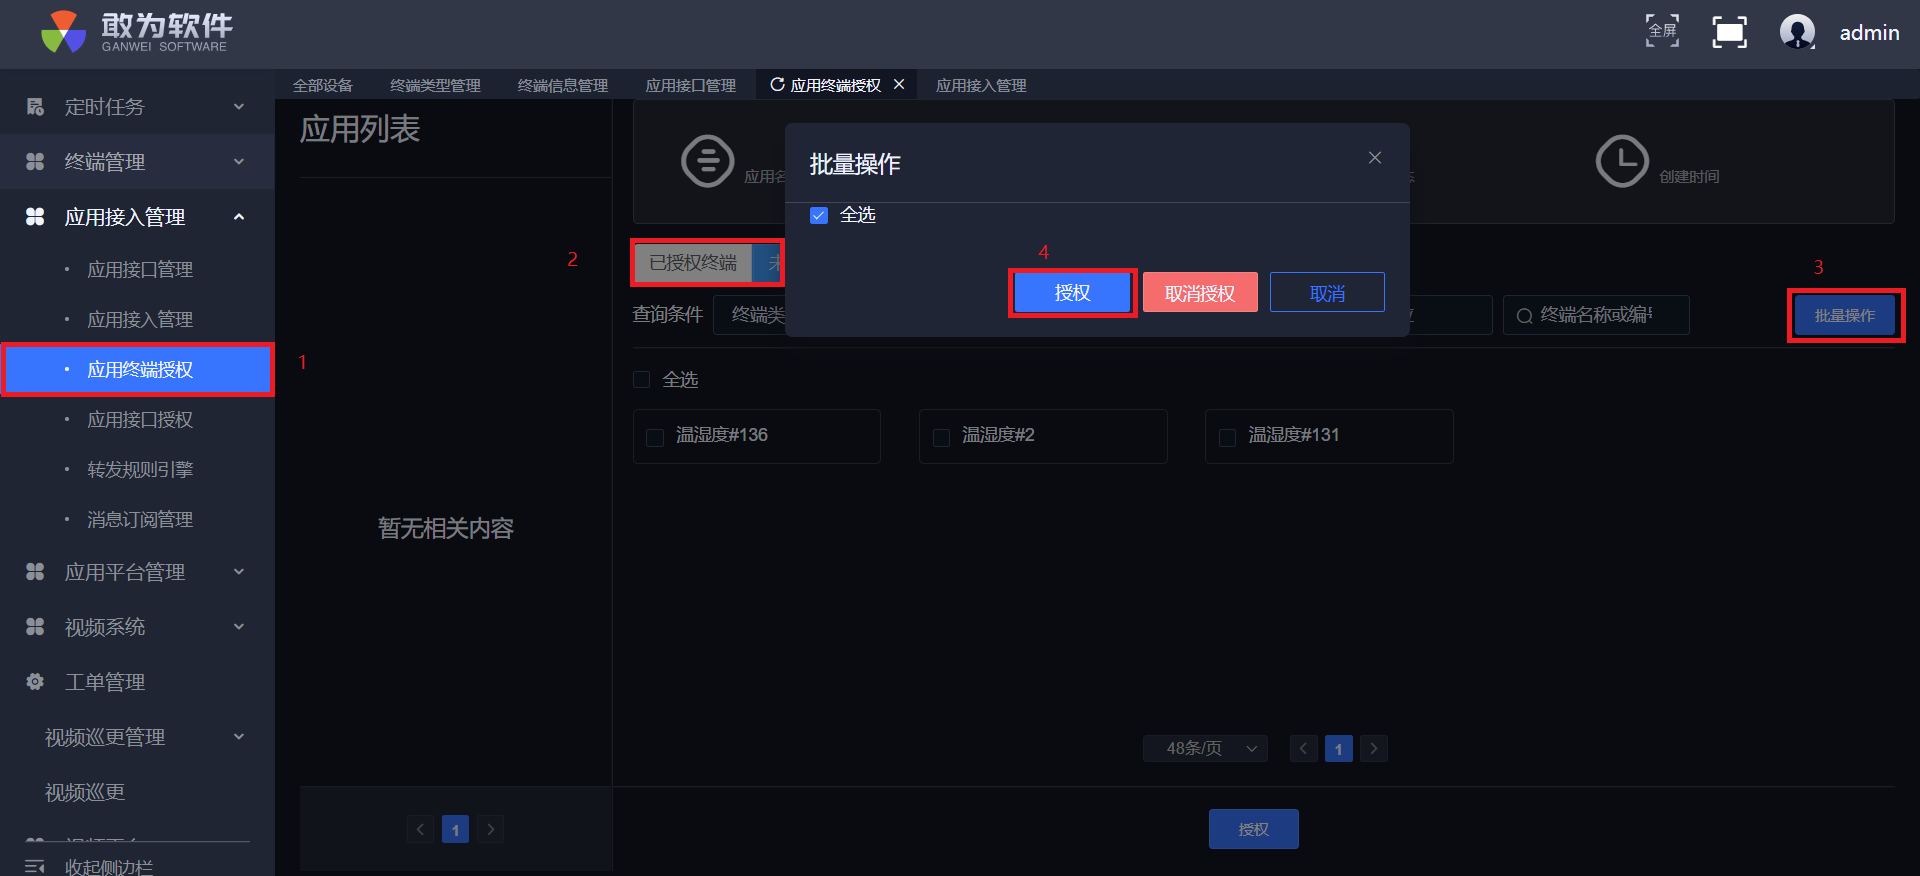Image resolution: width=1920 pixels, height=876 pixels.
Task: Open the 终端类型 dropdown in 查询条件
Action: tap(750, 315)
